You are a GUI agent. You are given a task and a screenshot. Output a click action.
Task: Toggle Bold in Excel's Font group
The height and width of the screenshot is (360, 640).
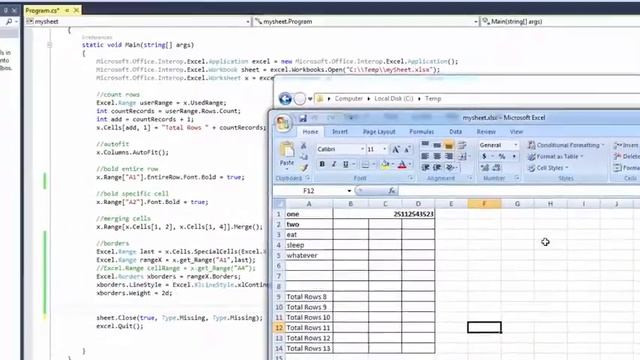point(322,164)
